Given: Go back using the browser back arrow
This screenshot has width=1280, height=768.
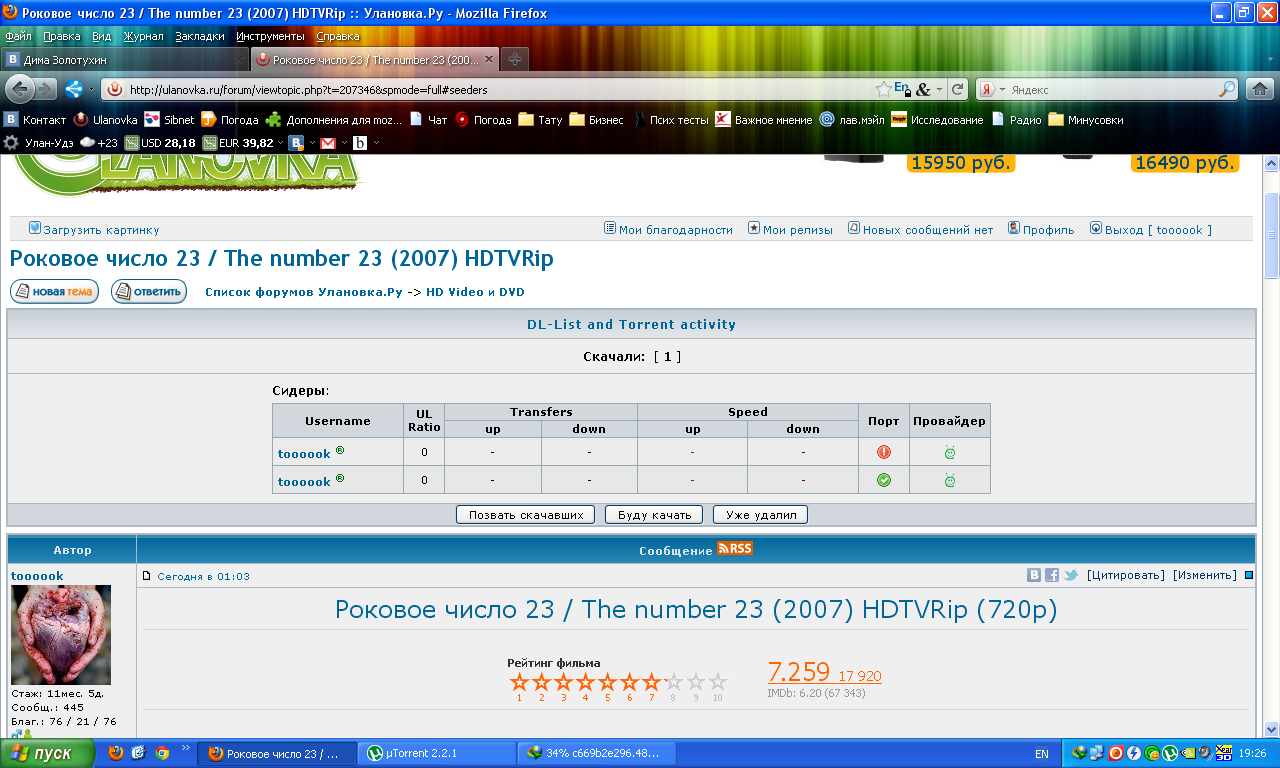Looking at the screenshot, I should [20, 89].
